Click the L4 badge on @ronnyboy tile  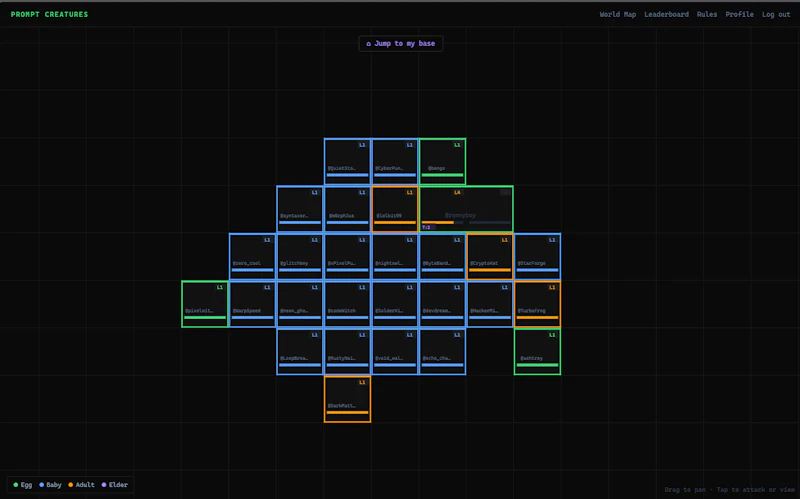pos(457,192)
